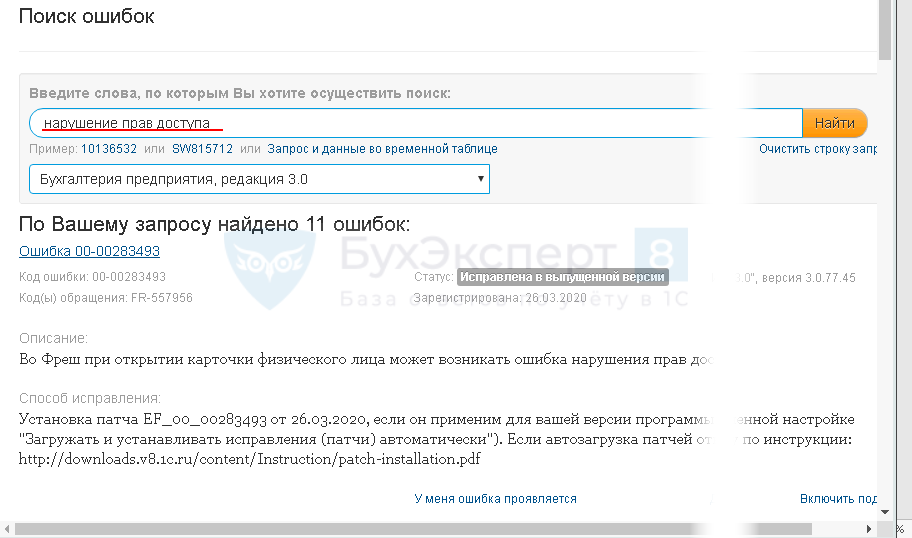Click the error search text field

(415, 123)
